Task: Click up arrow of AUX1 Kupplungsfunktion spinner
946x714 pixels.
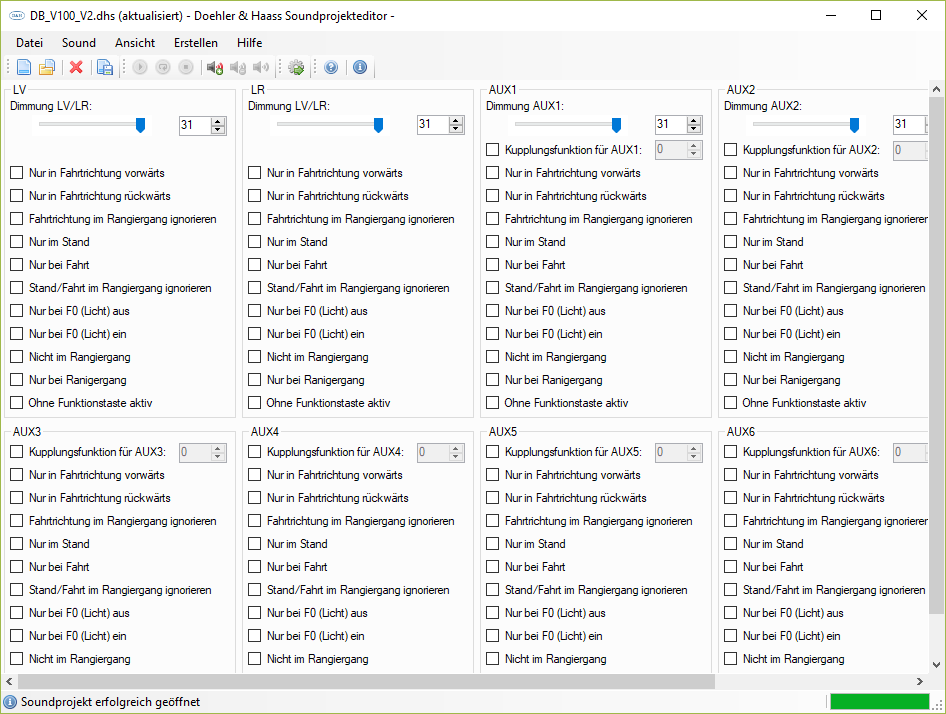Action: click(x=694, y=145)
